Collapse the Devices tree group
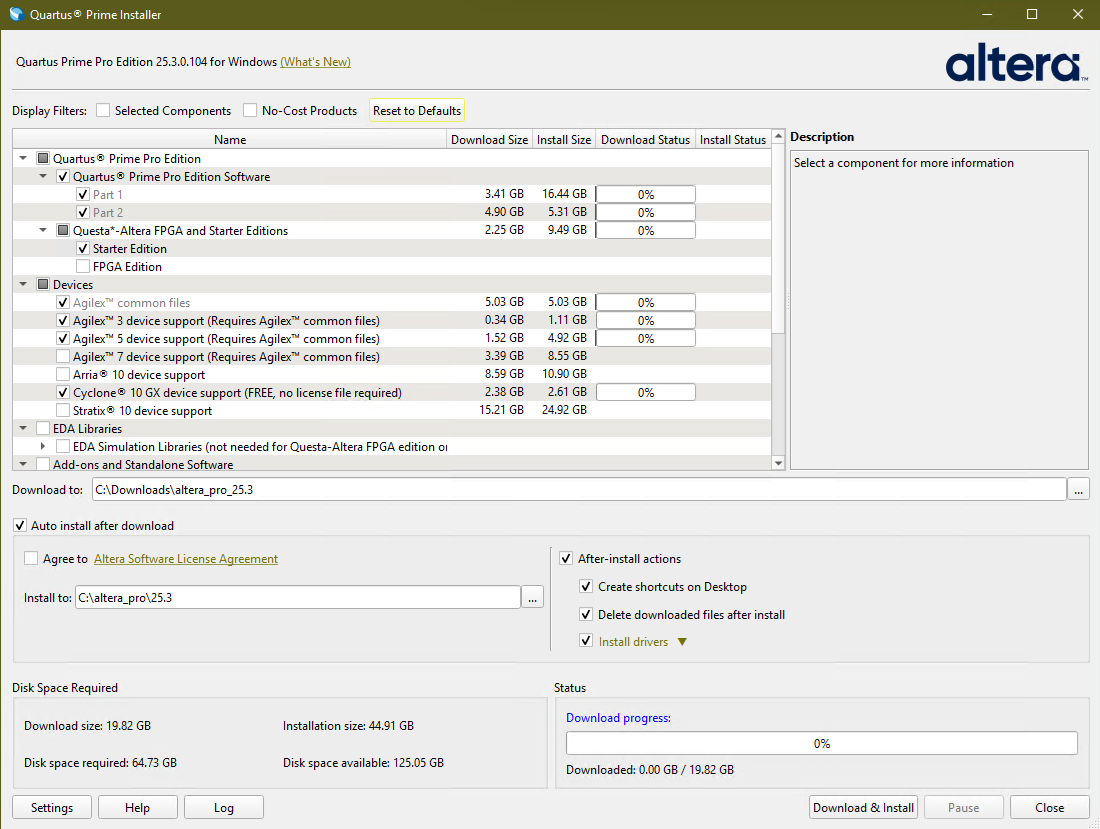This screenshot has width=1100, height=829. 23,285
